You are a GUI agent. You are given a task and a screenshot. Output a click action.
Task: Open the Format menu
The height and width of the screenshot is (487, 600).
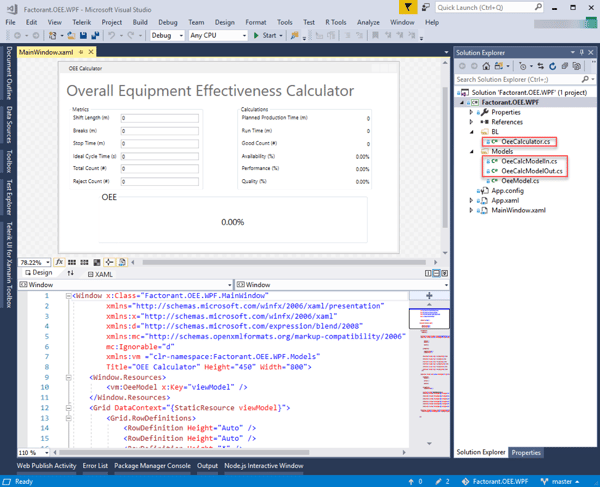tap(256, 22)
